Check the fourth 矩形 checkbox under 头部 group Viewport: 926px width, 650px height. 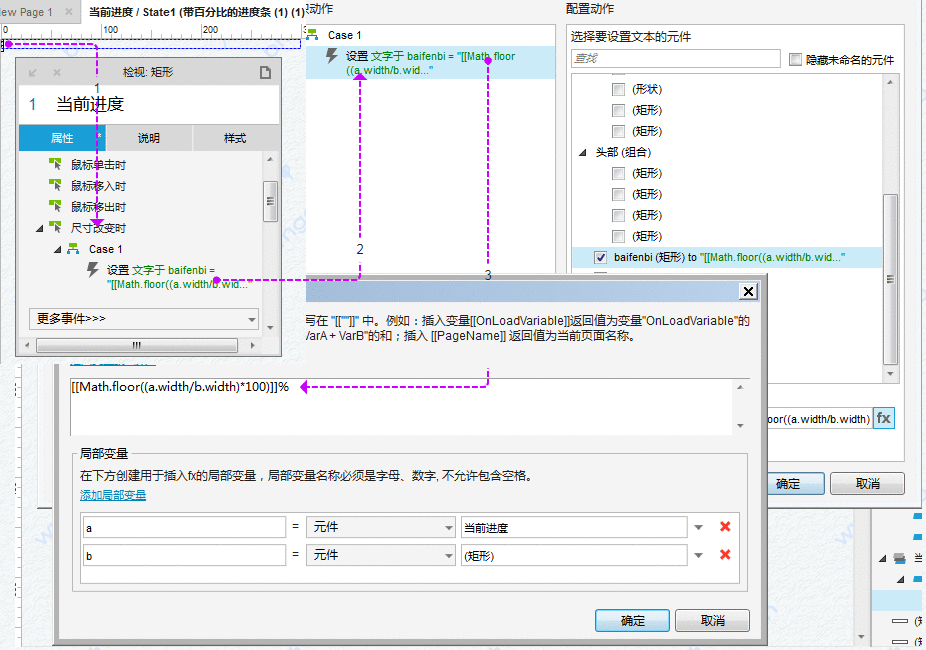click(x=618, y=236)
